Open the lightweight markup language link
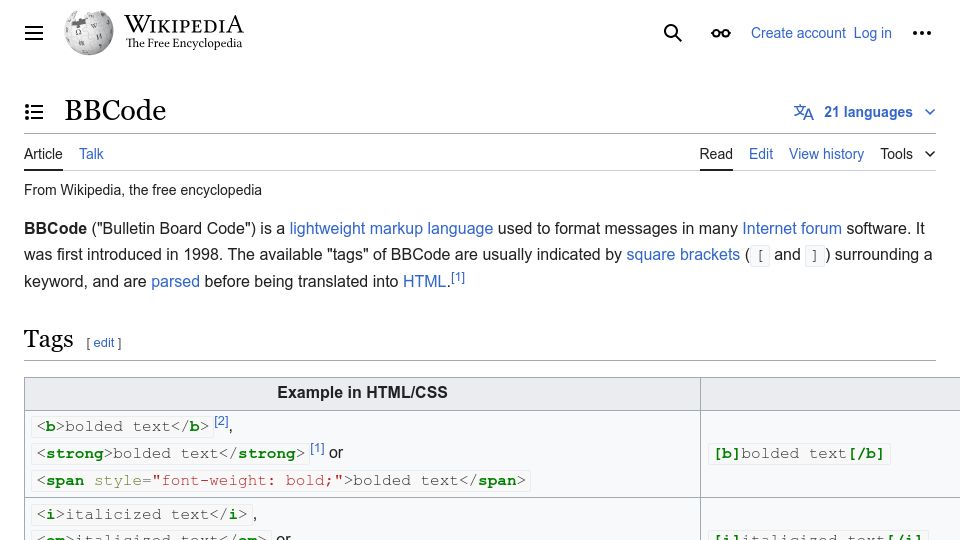The image size is (960, 540). click(x=391, y=228)
